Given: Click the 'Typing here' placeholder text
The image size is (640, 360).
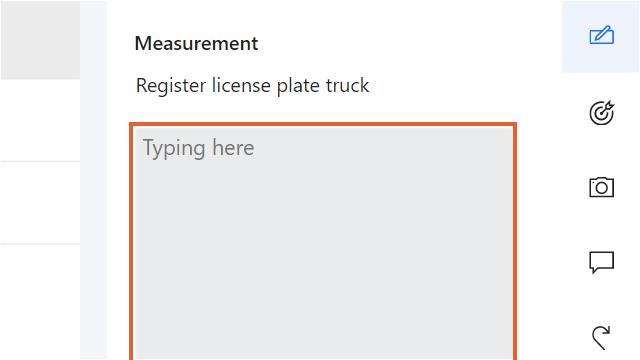Looking at the screenshot, I should click(198, 148).
